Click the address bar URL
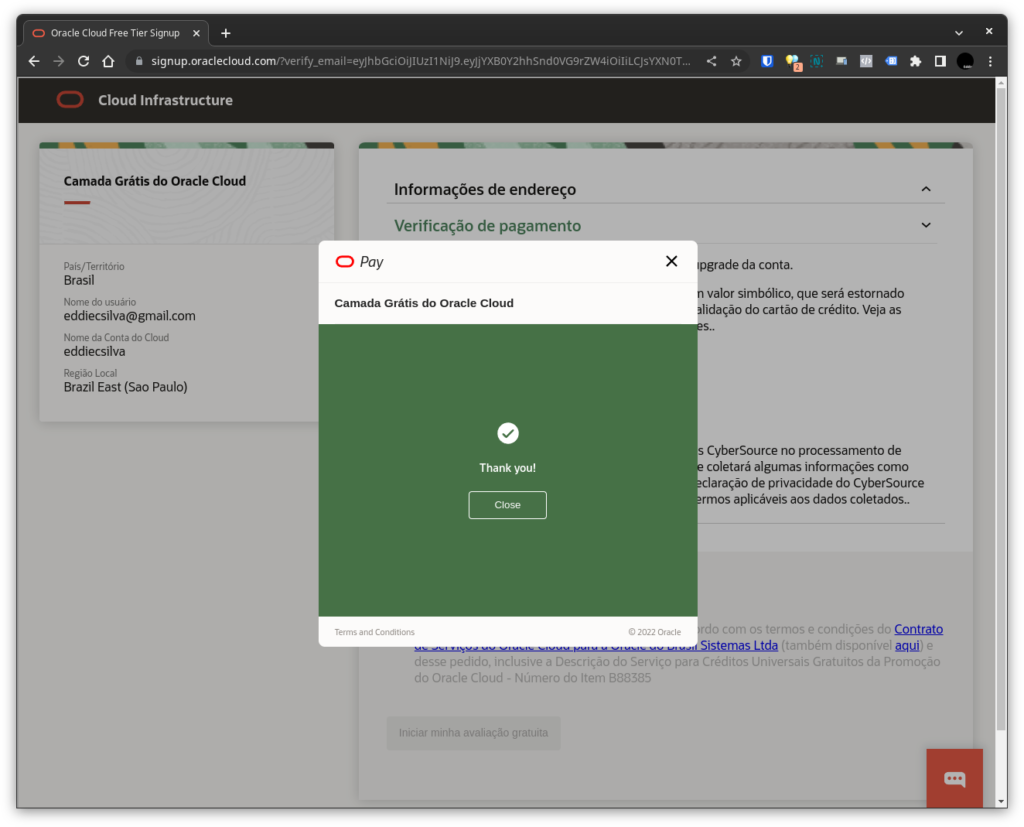This screenshot has height=827, width=1024. (421, 61)
